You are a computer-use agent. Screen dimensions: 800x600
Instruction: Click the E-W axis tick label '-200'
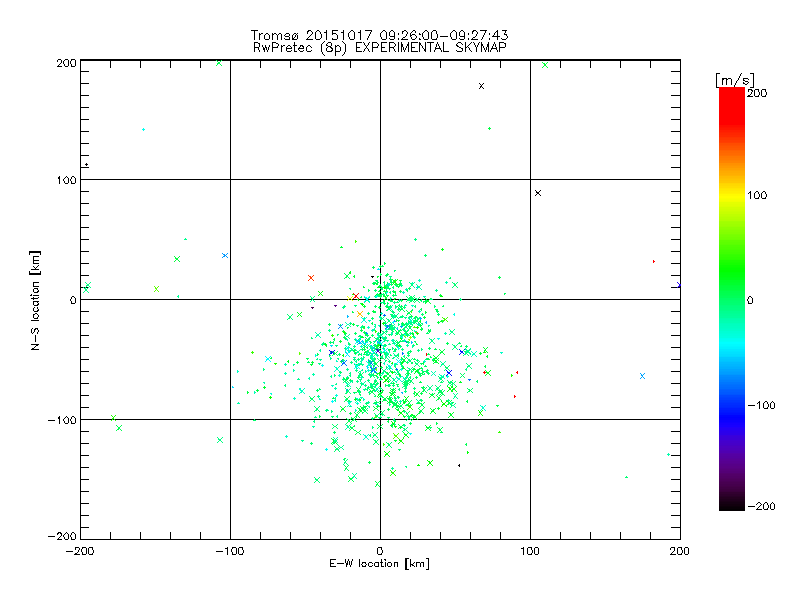pyautogui.click(x=80, y=551)
